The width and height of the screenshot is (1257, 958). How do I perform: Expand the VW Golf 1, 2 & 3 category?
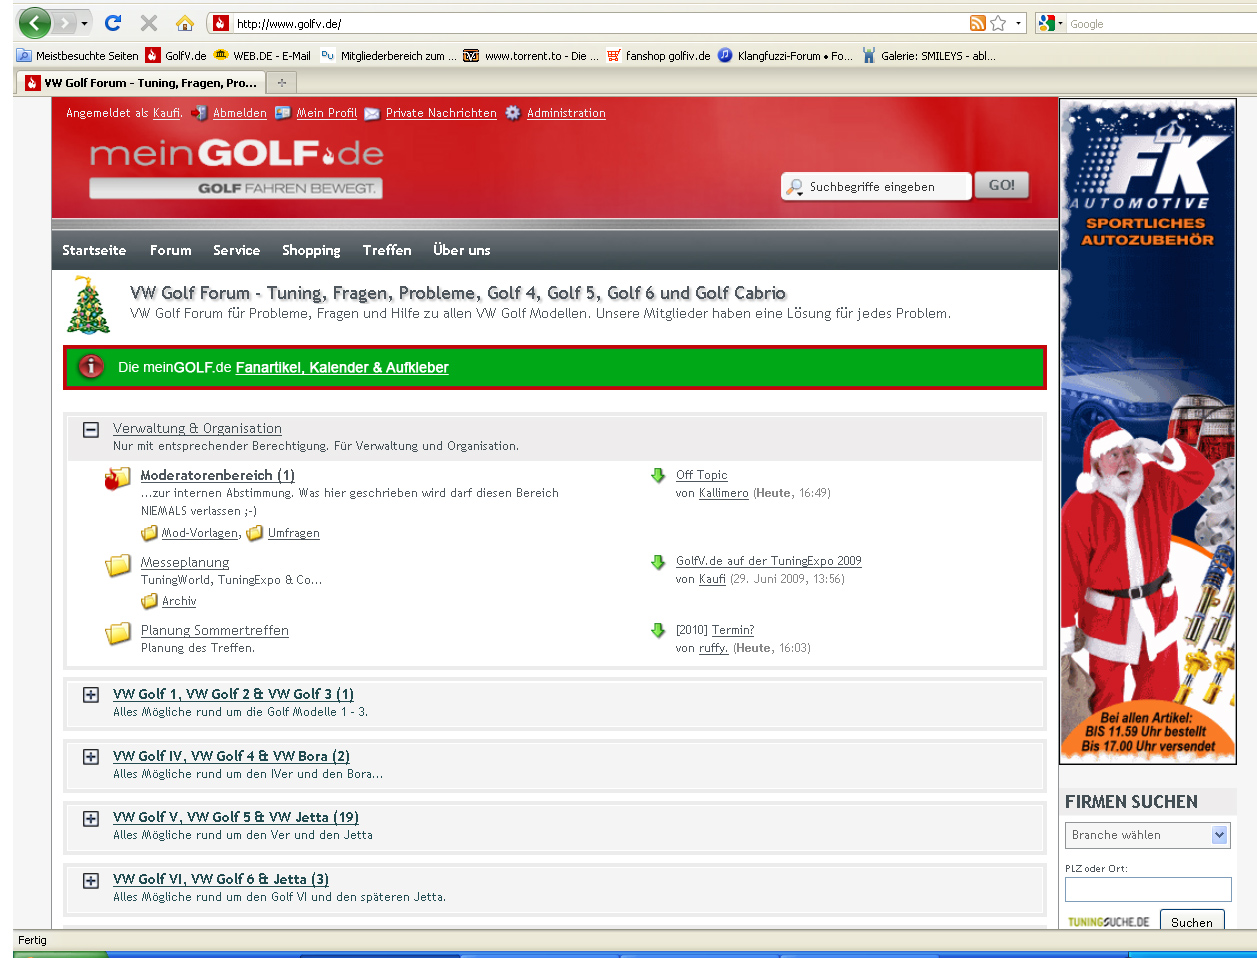coord(91,695)
